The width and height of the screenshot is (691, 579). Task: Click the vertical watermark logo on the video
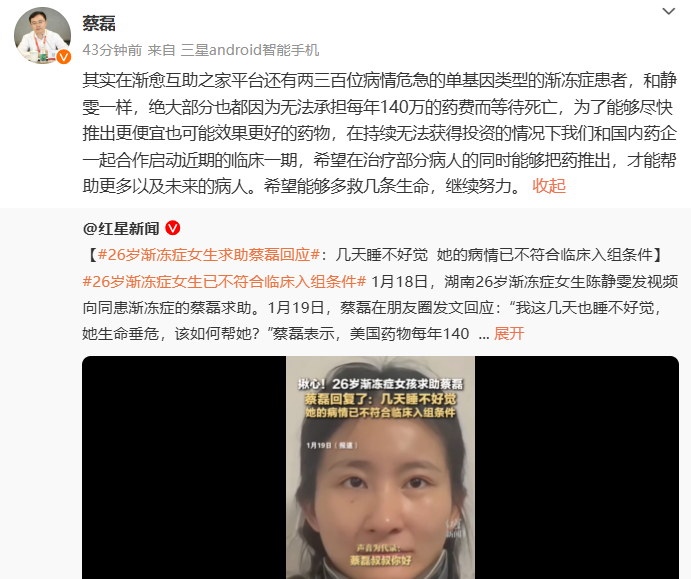coord(455,528)
